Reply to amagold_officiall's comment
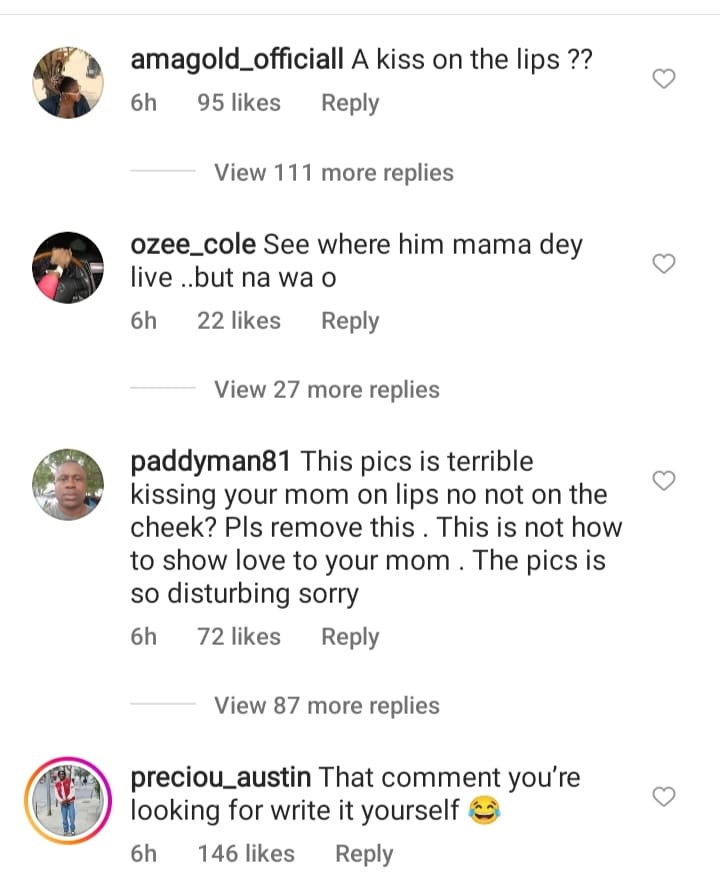This screenshot has width=720, height=891. pos(350,103)
